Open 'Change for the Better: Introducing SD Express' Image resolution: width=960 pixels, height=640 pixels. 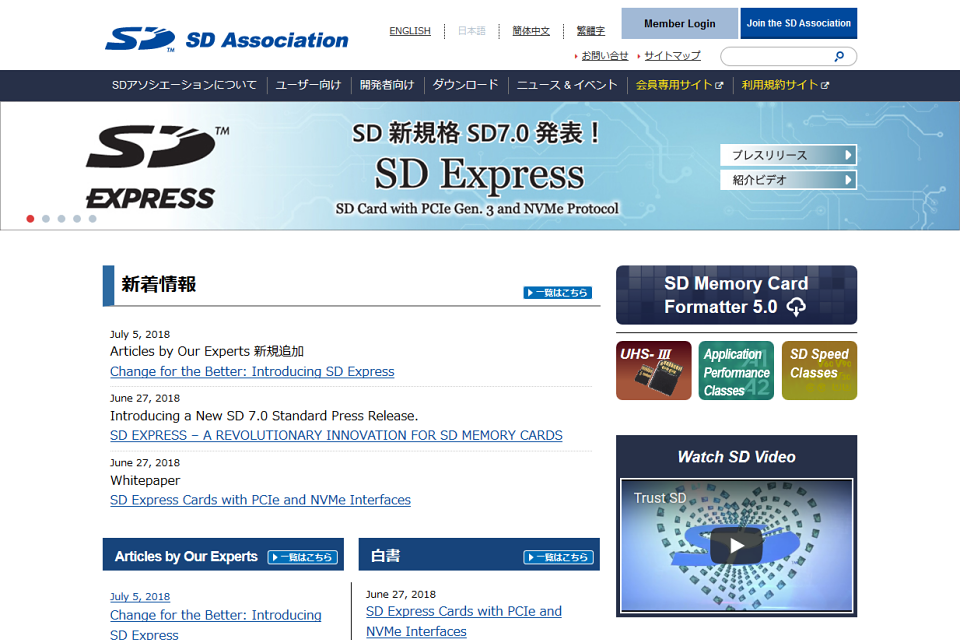(x=252, y=371)
